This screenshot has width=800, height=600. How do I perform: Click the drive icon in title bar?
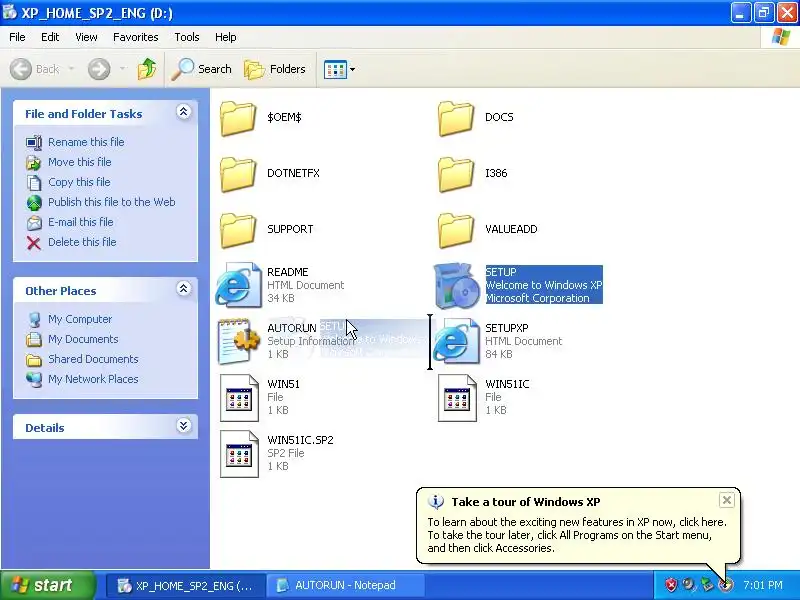click(x=10, y=12)
